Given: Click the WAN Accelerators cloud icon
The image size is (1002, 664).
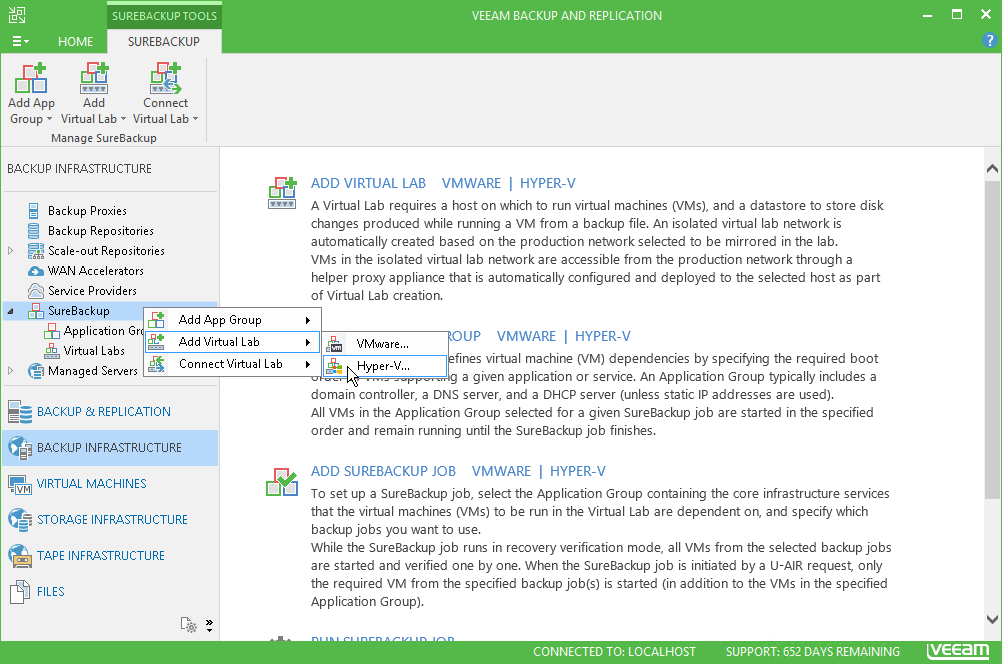Looking at the screenshot, I should click(36, 271).
